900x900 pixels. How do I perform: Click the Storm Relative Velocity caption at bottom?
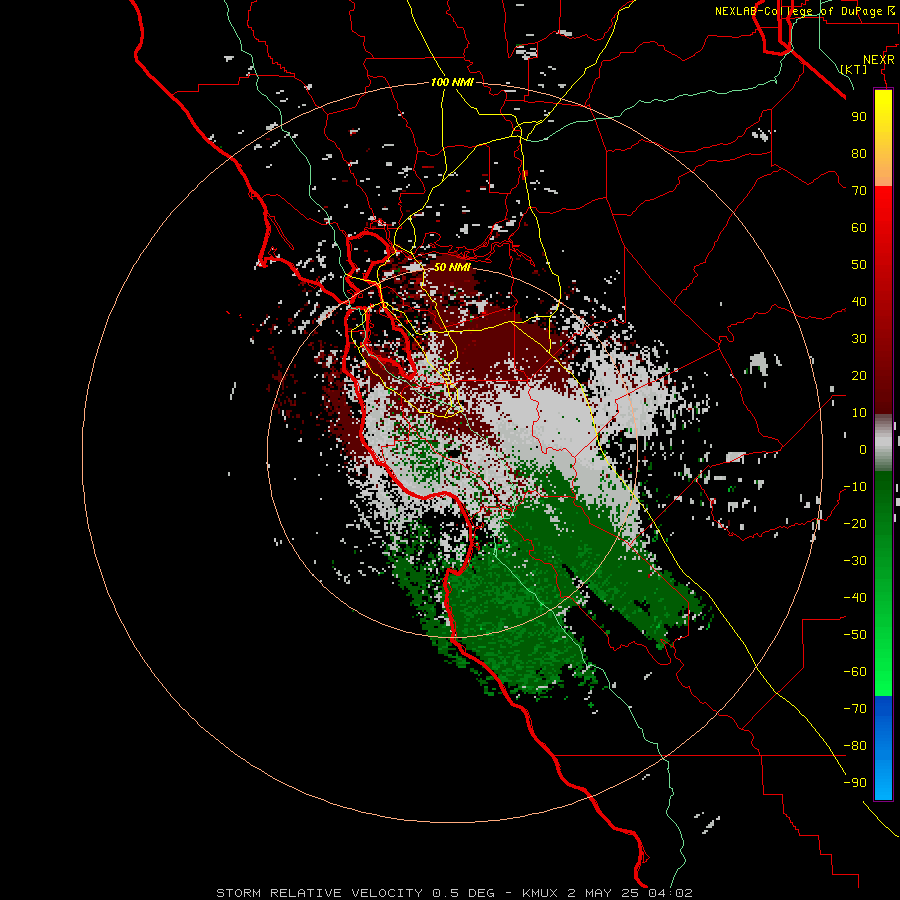pos(454,893)
